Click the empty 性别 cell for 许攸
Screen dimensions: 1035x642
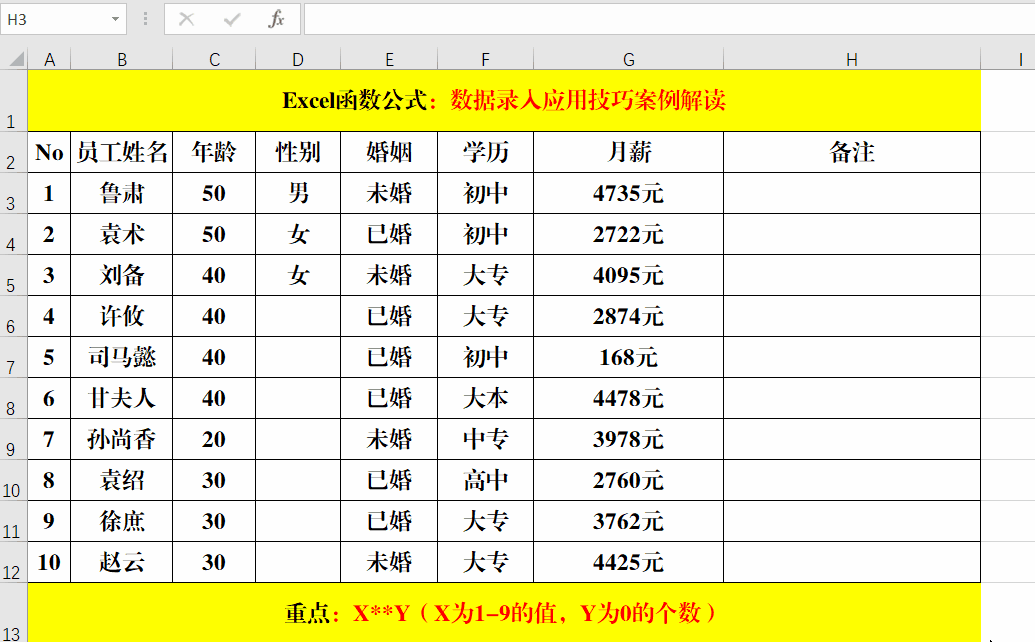pyautogui.click(x=298, y=316)
